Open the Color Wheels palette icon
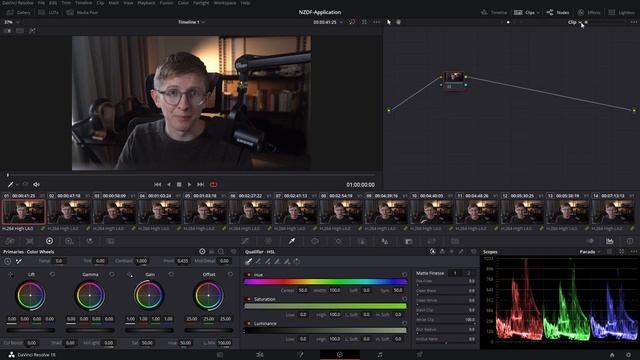Viewport: 640px width, 360px height. pyautogui.click(x=49, y=241)
